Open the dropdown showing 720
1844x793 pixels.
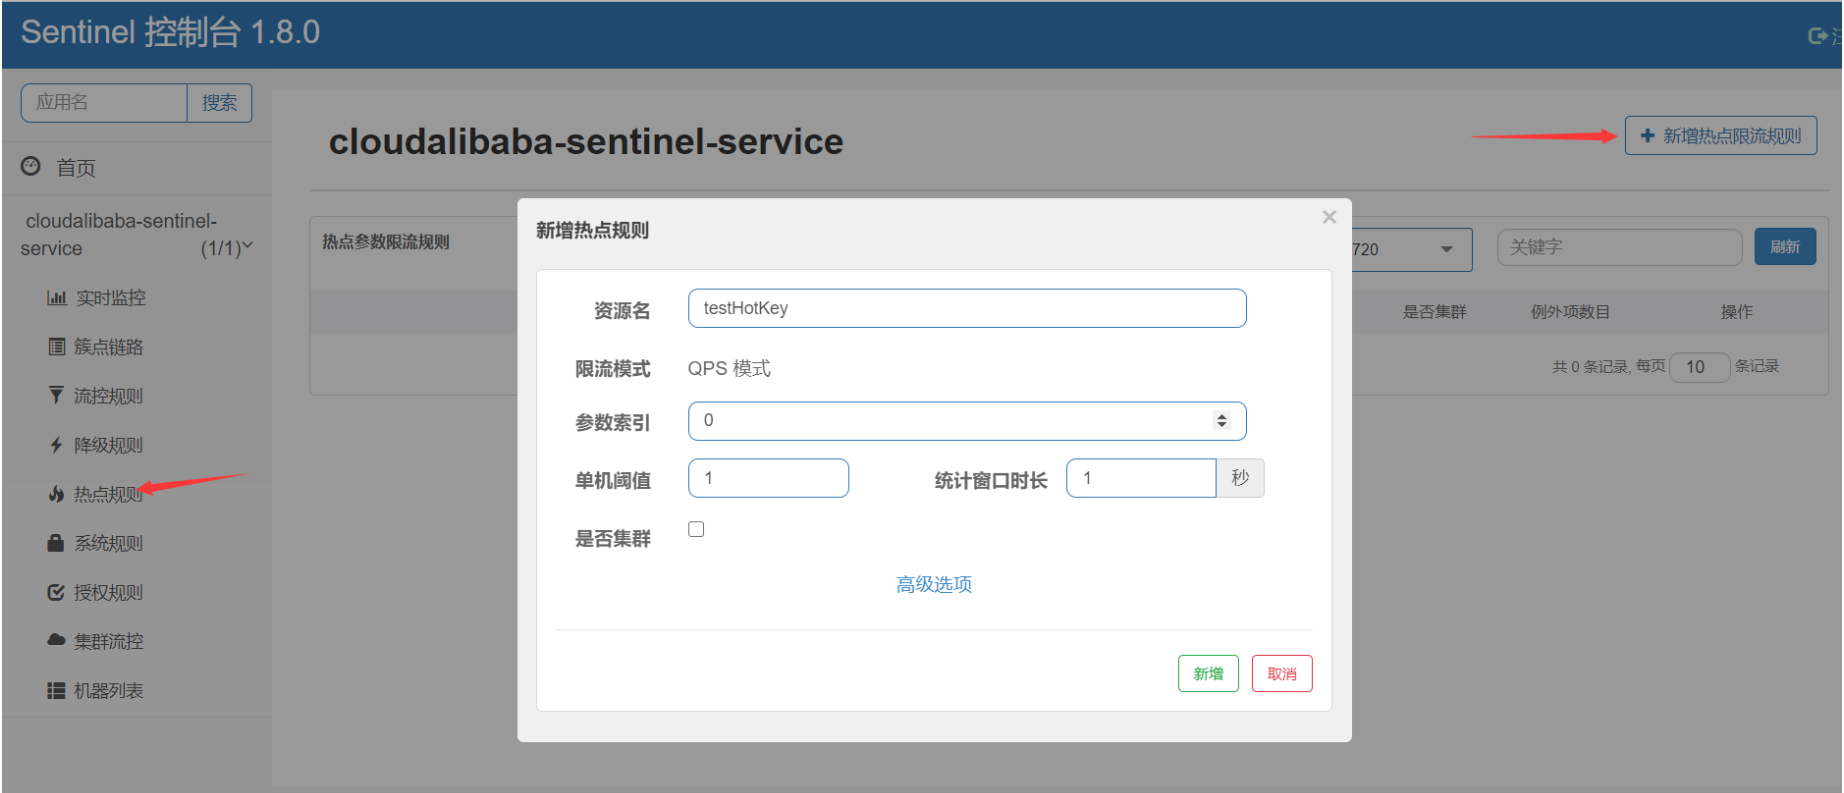coord(1410,249)
